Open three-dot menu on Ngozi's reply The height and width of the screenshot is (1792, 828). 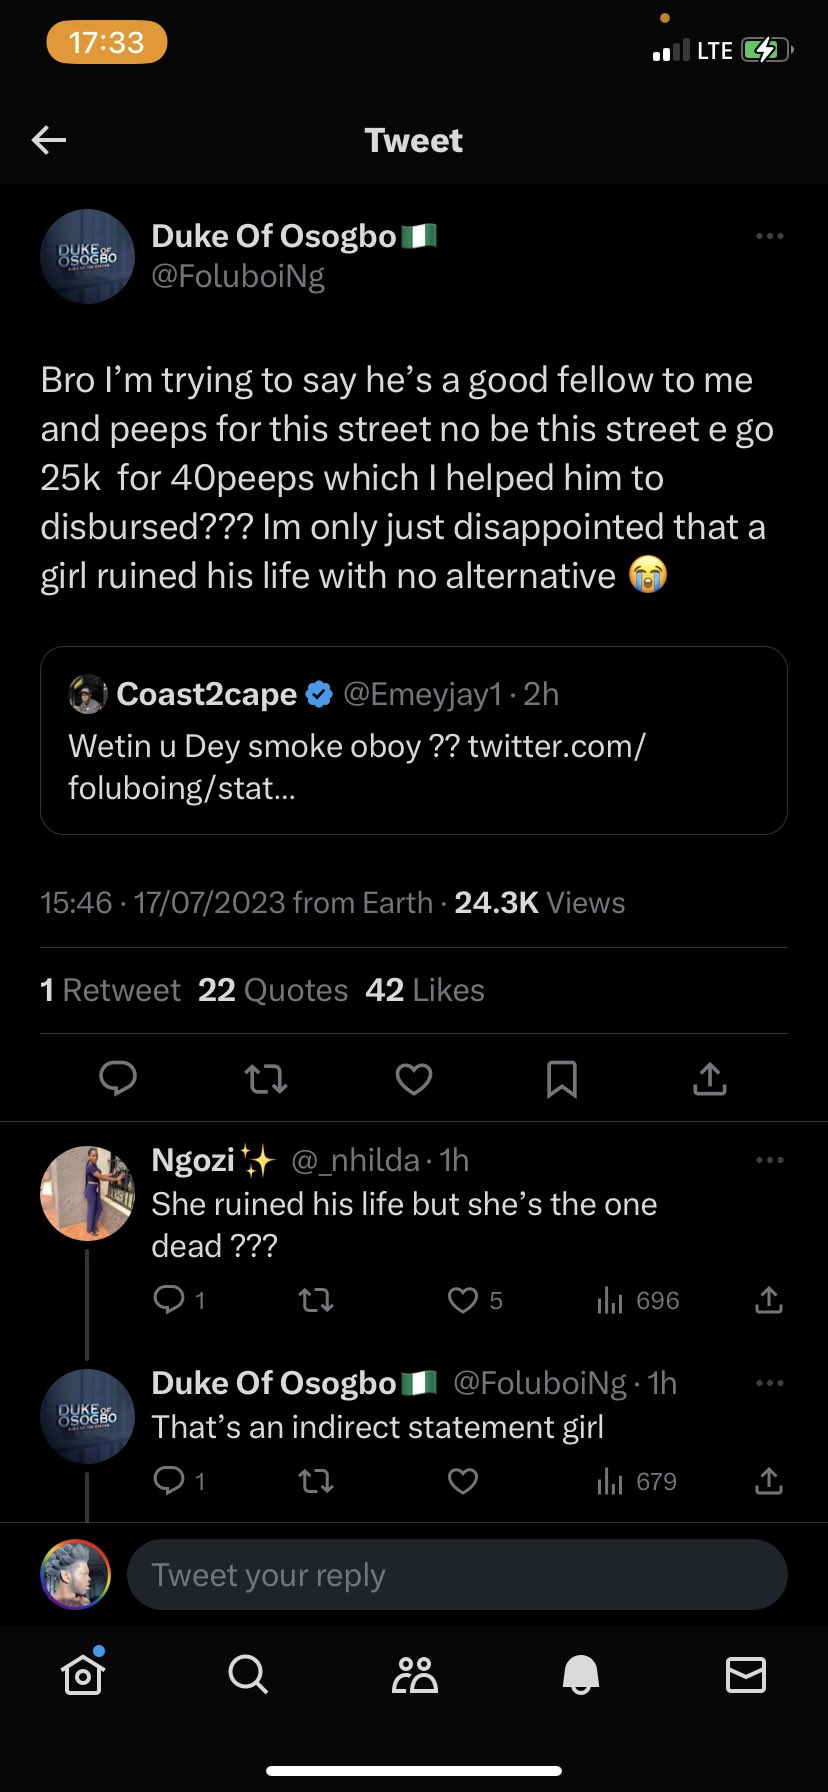769,1160
